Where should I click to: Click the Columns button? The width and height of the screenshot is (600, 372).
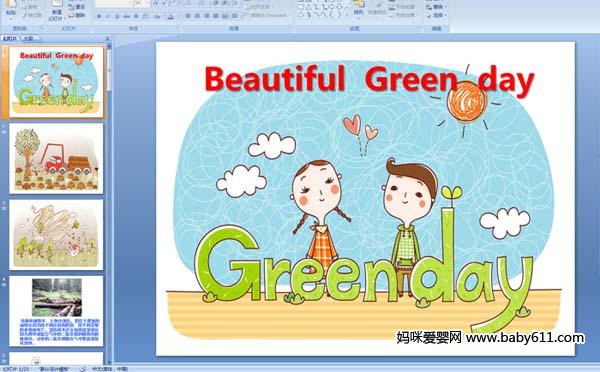[x=235, y=16]
